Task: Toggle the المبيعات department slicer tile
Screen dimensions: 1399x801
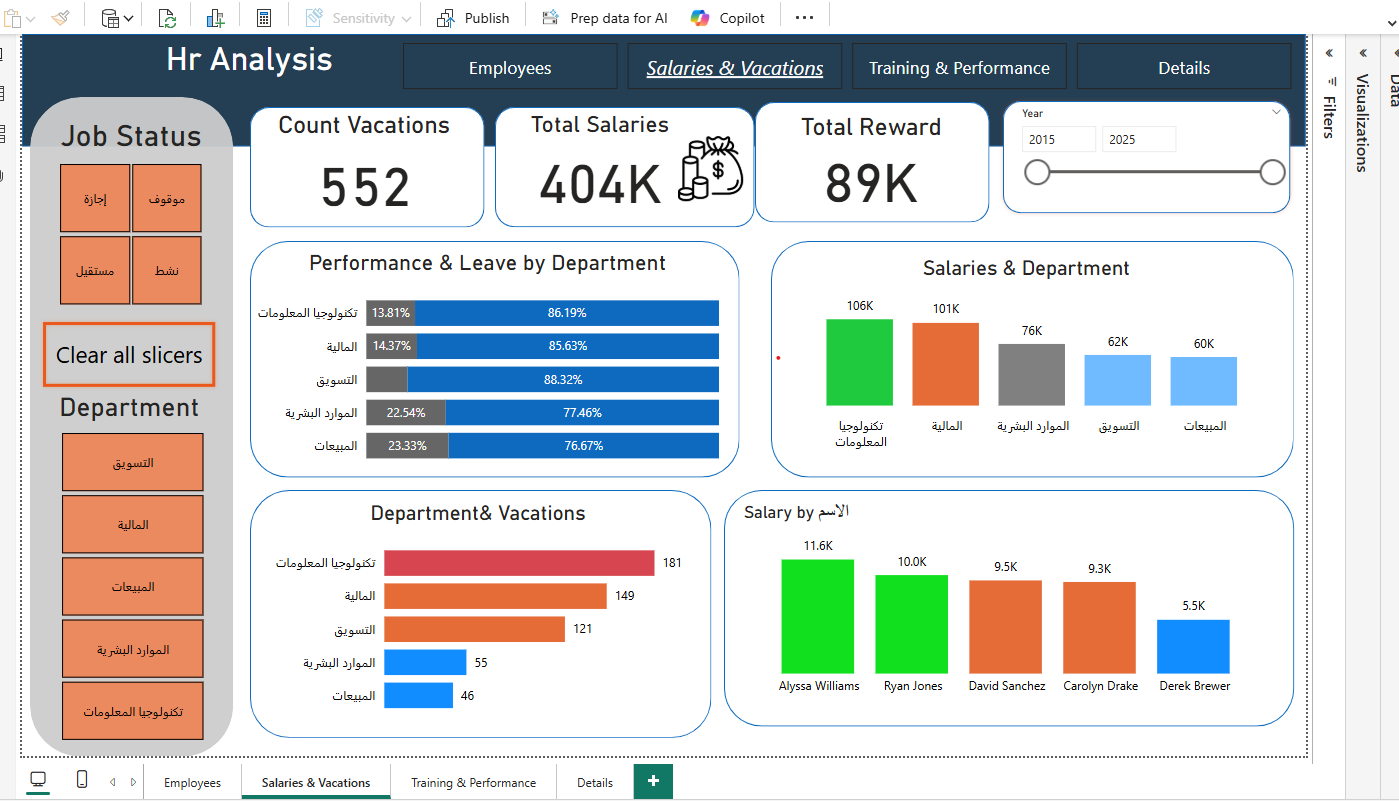Action: click(x=132, y=586)
